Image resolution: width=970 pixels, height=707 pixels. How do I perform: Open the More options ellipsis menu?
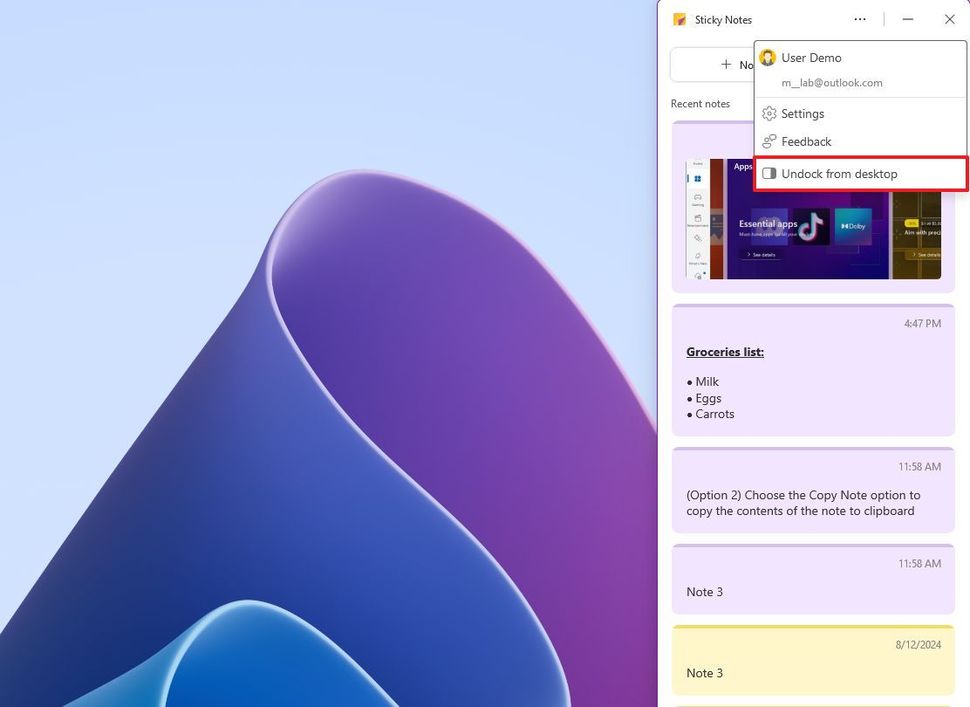859,19
